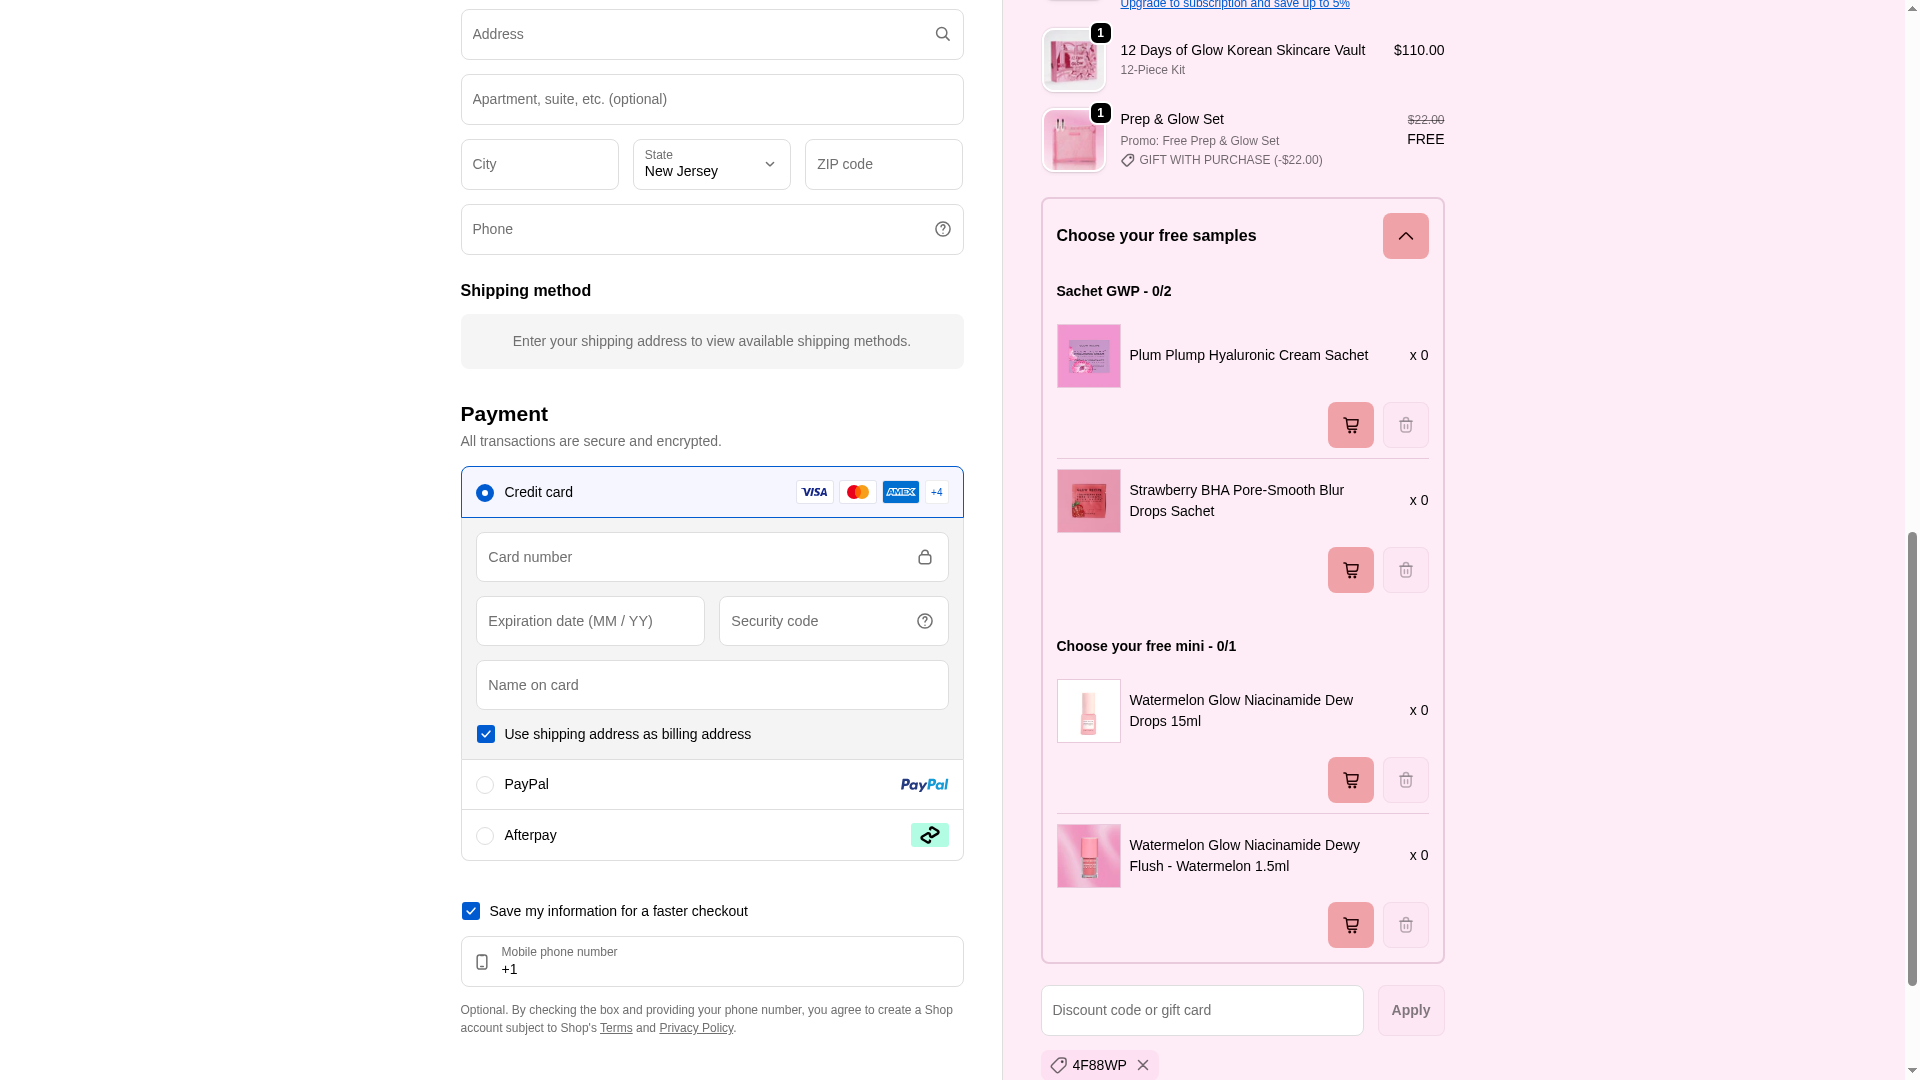
Task: Show additional card brands +4 badge
Action: (x=936, y=492)
